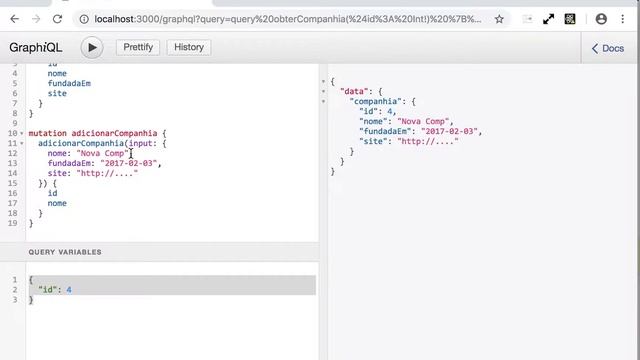Collapse the mutation block at line 10
Image resolution: width=640 pixels, height=360 pixels.
point(22,133)
